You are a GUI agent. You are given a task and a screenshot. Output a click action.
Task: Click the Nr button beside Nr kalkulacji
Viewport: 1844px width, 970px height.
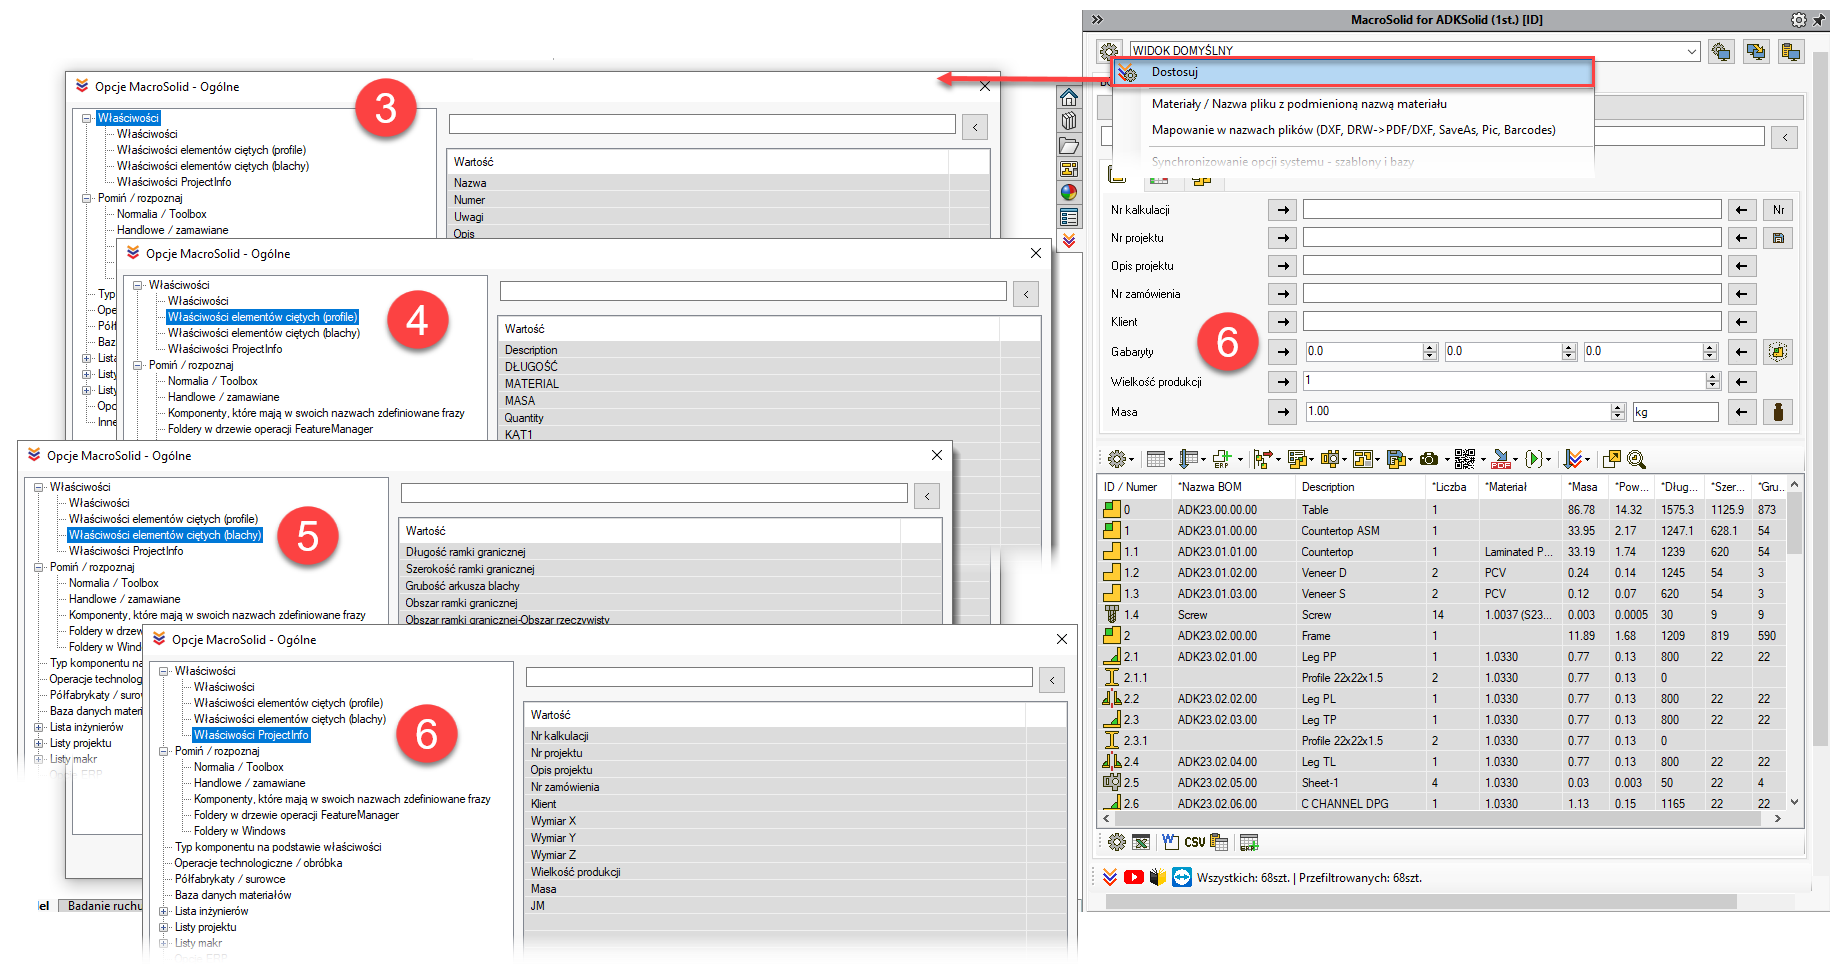pyautogui.click(x=1778, y=210)
